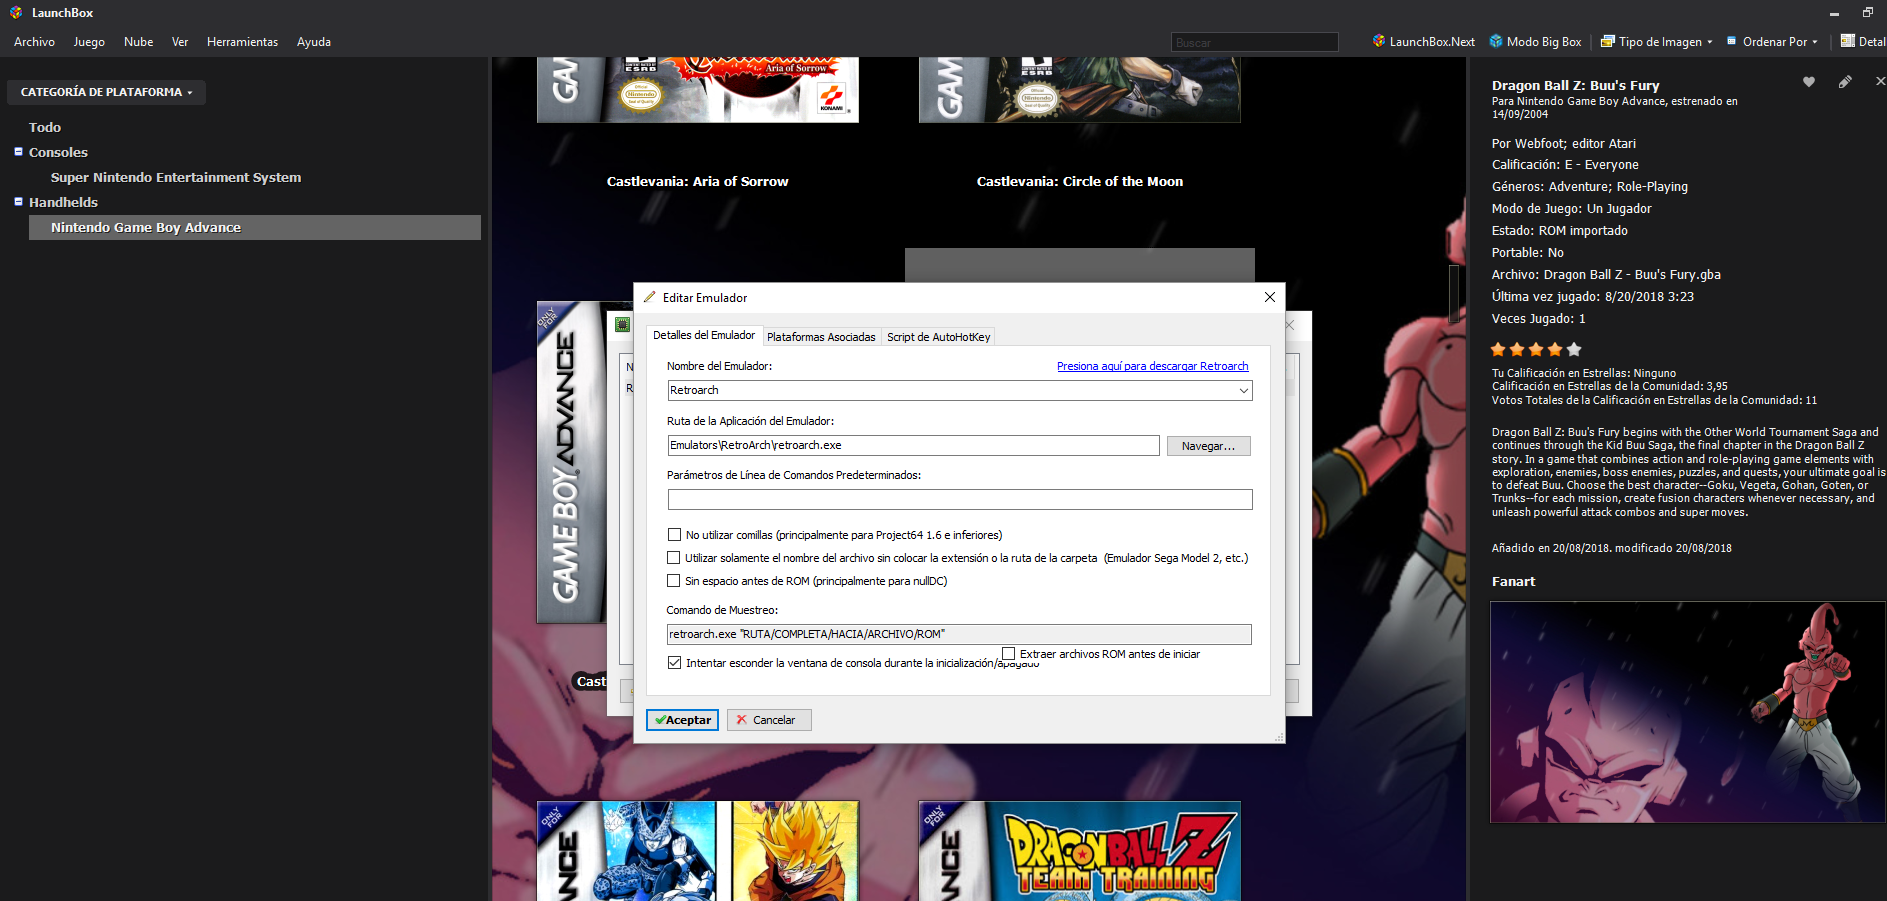Viewport: 1887px width, 901px height.
Task: Select Nintendo Game Boy Advance platform
Action: [x=255, y=228]
